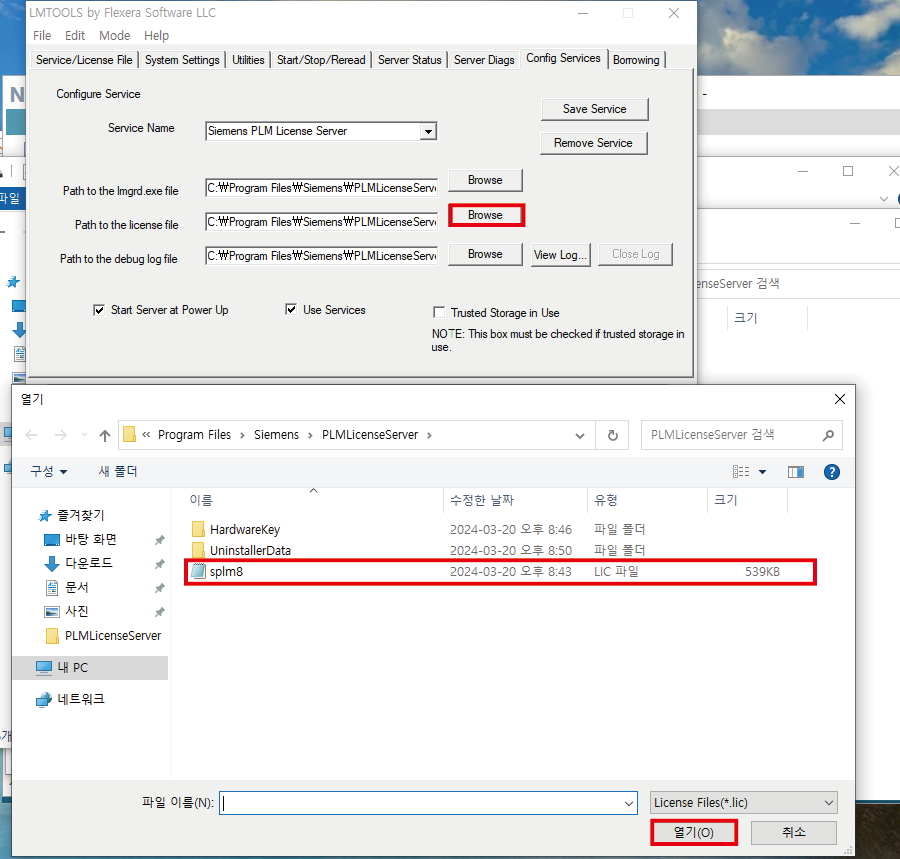Click Save Service button
This screenshot has width=900, height=859.
pyautogui.click(x=595, y=109)
